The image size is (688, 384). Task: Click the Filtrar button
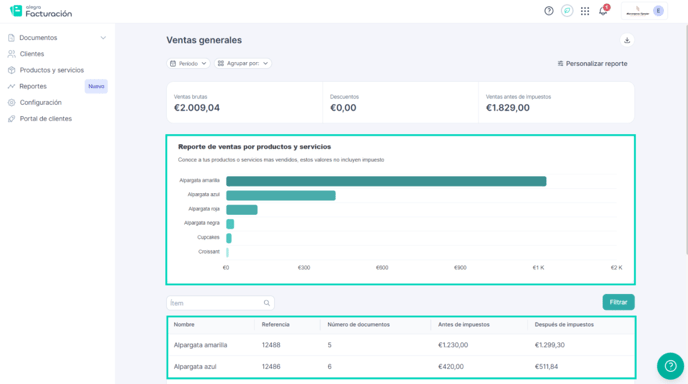coord(618,302)
